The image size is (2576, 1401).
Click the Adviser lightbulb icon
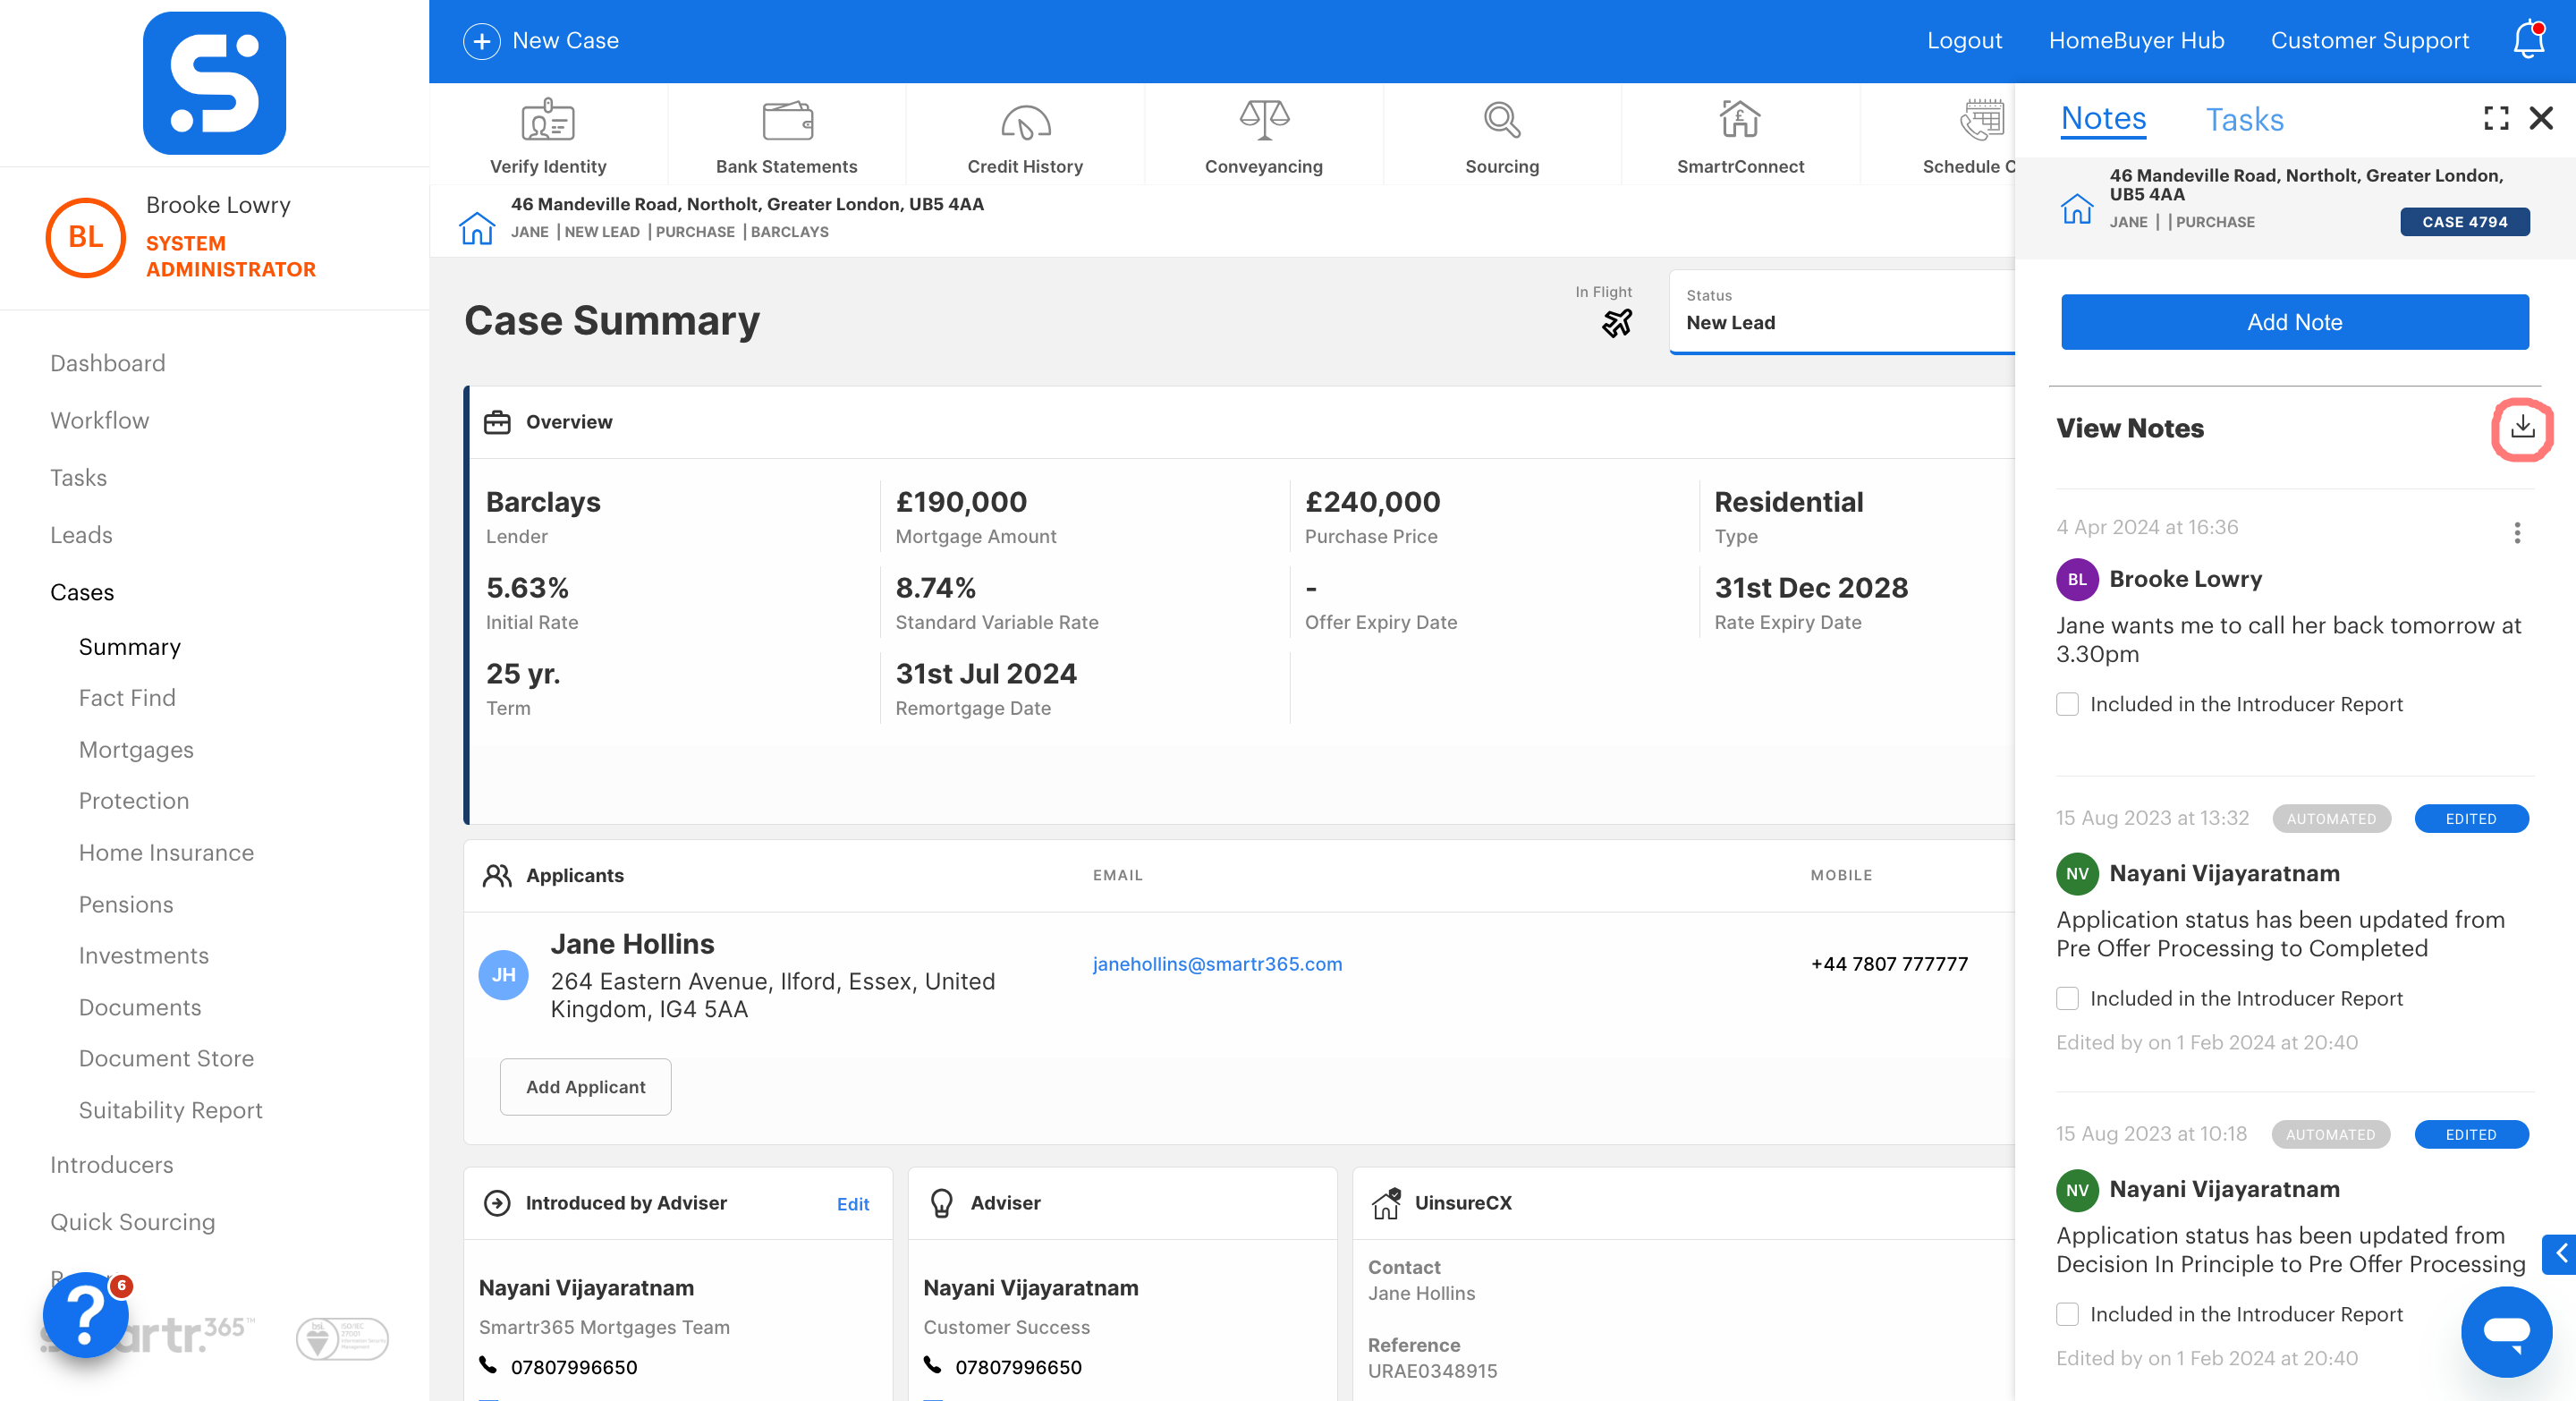(941, 1203)
